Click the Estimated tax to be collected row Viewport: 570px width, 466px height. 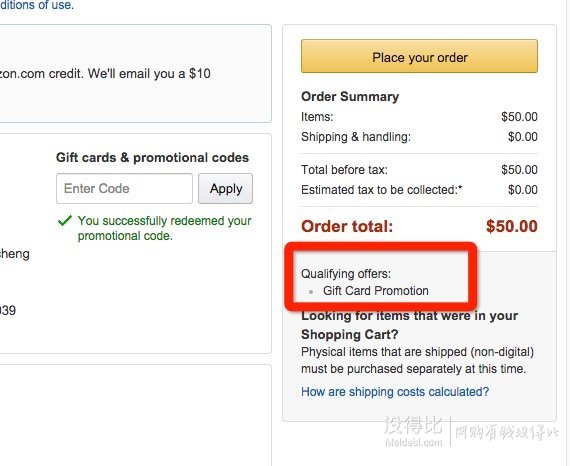point(419,190)
